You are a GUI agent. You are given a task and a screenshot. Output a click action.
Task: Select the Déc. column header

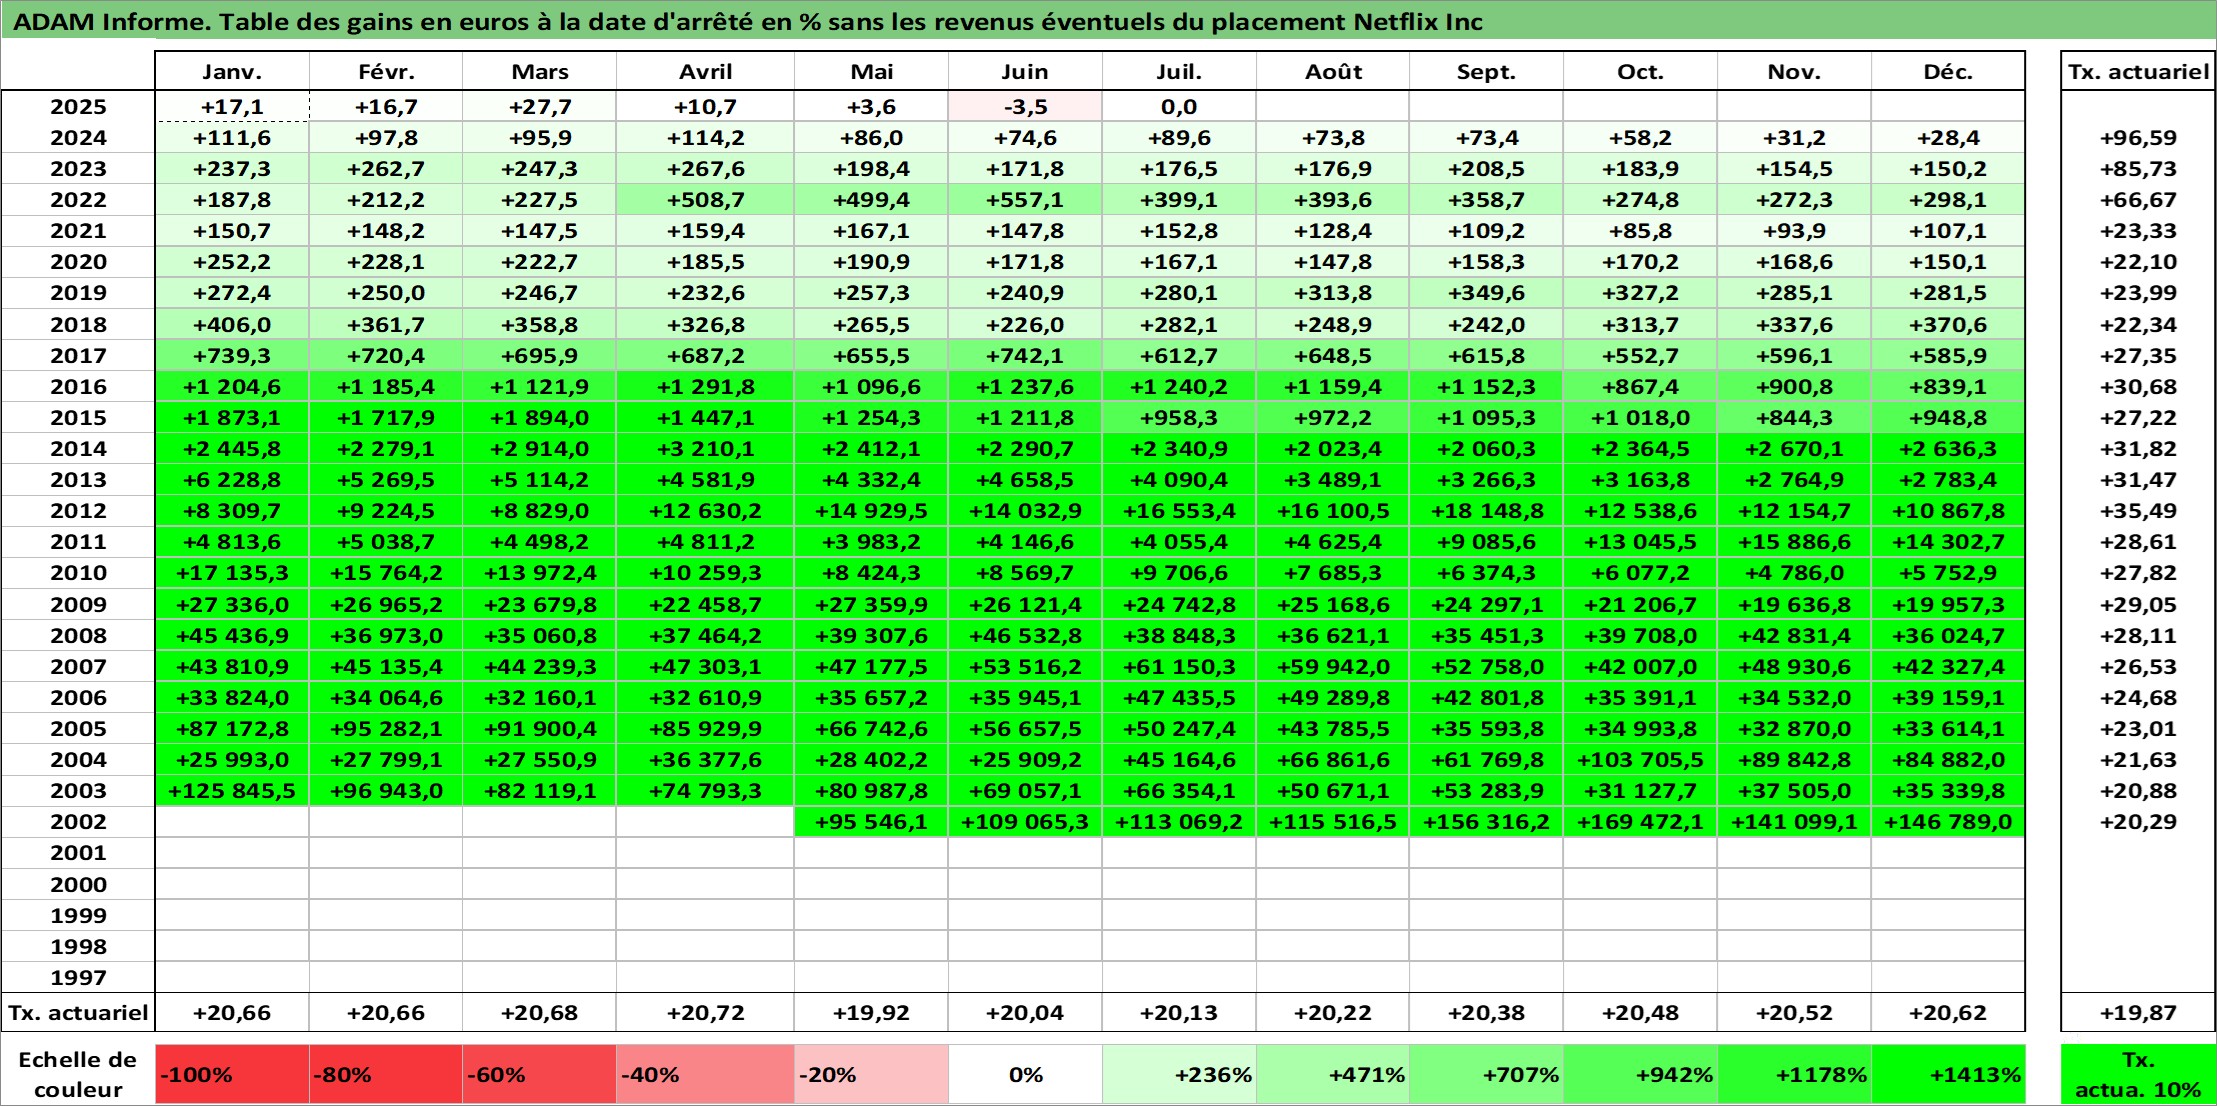(1948, 71)
